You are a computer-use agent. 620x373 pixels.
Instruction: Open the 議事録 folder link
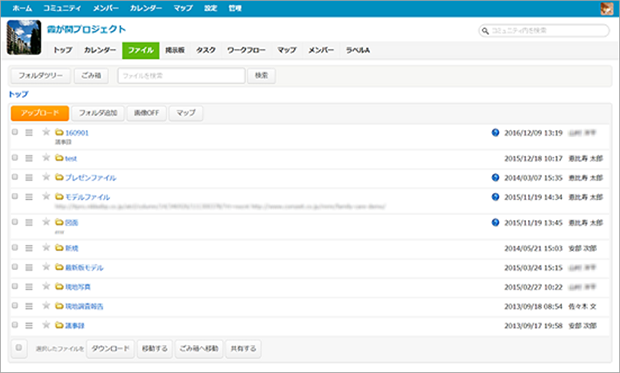click(x=75, y=326)
